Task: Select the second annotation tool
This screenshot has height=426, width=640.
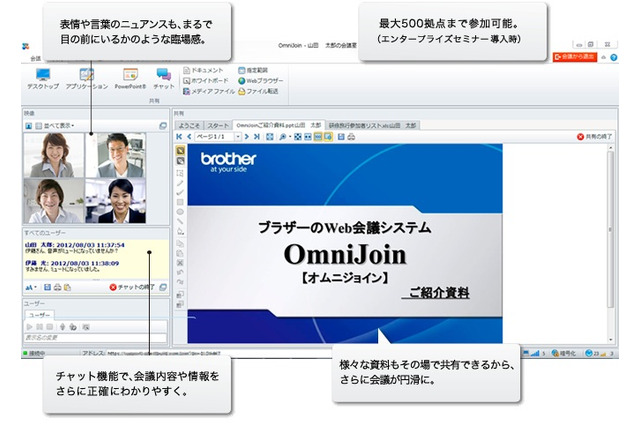Action: (180, 161)
